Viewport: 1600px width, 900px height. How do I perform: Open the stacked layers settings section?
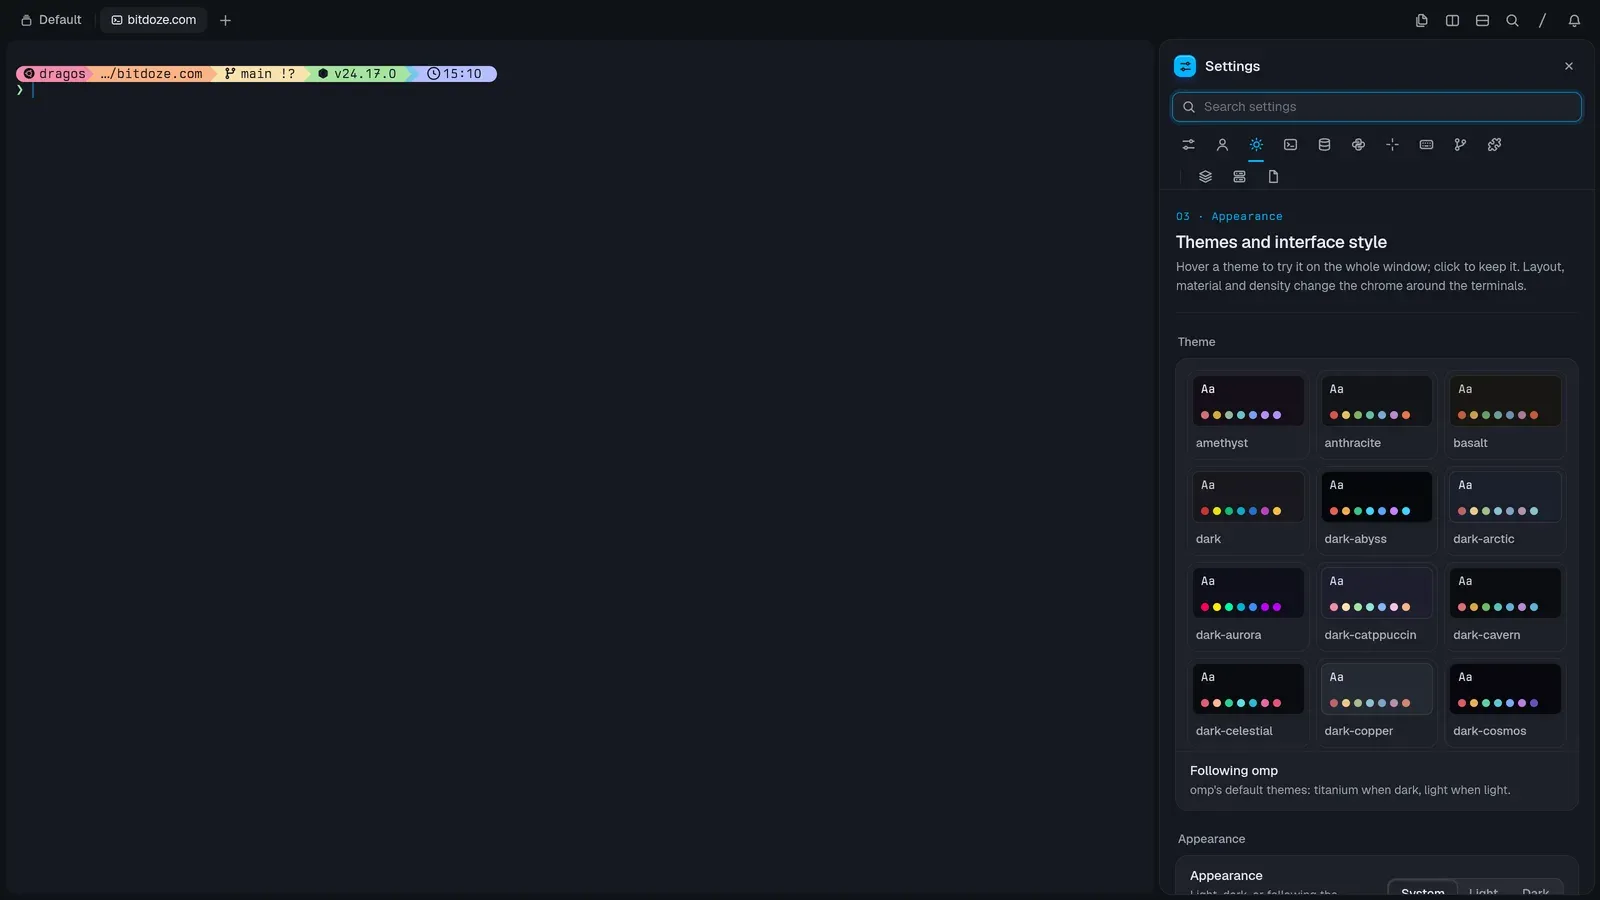tap(1205, 177)
